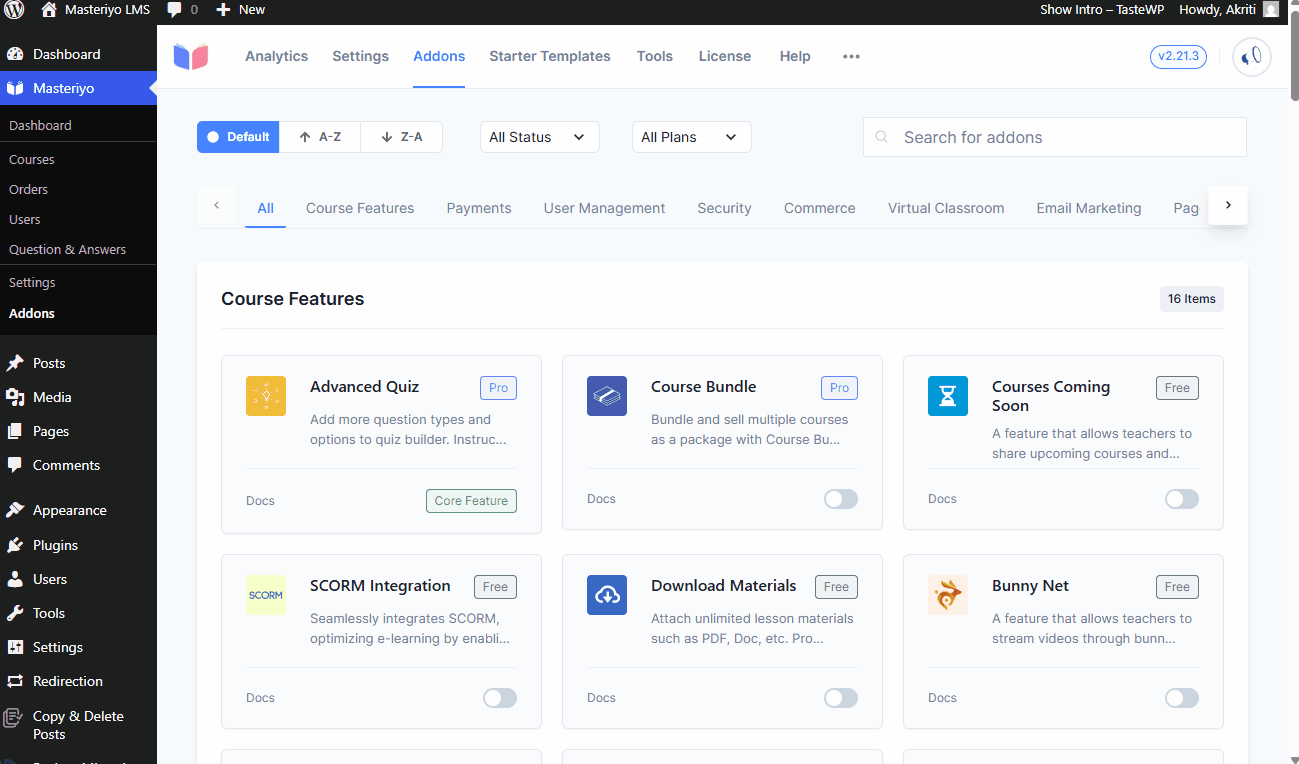Click the Pages icon in sidebar
Image resolution: width=1299 pixels, height=764 pixels.
[x=15, y=431]
